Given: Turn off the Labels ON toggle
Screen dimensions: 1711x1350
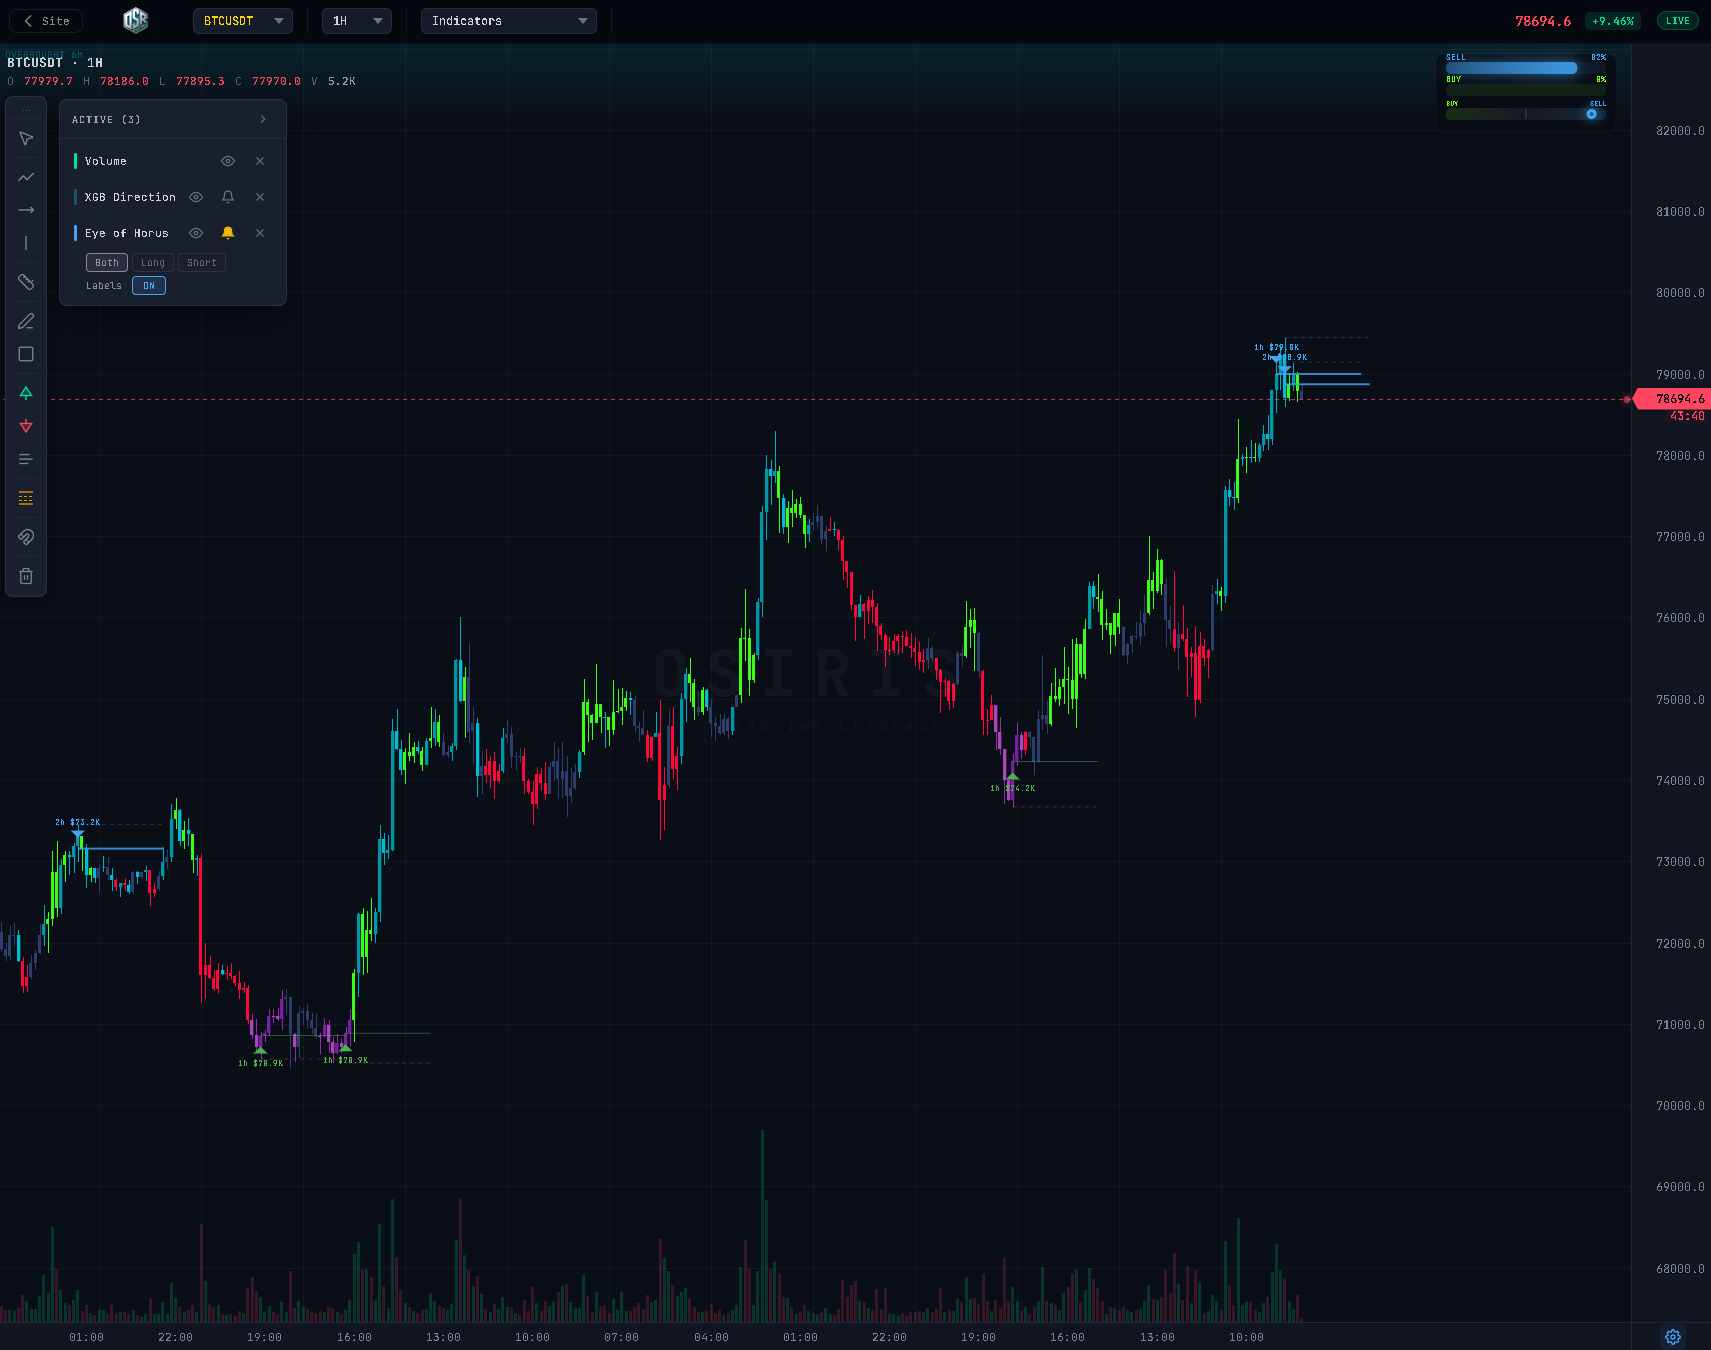Looking at the screenshot, I should point(149,286).
